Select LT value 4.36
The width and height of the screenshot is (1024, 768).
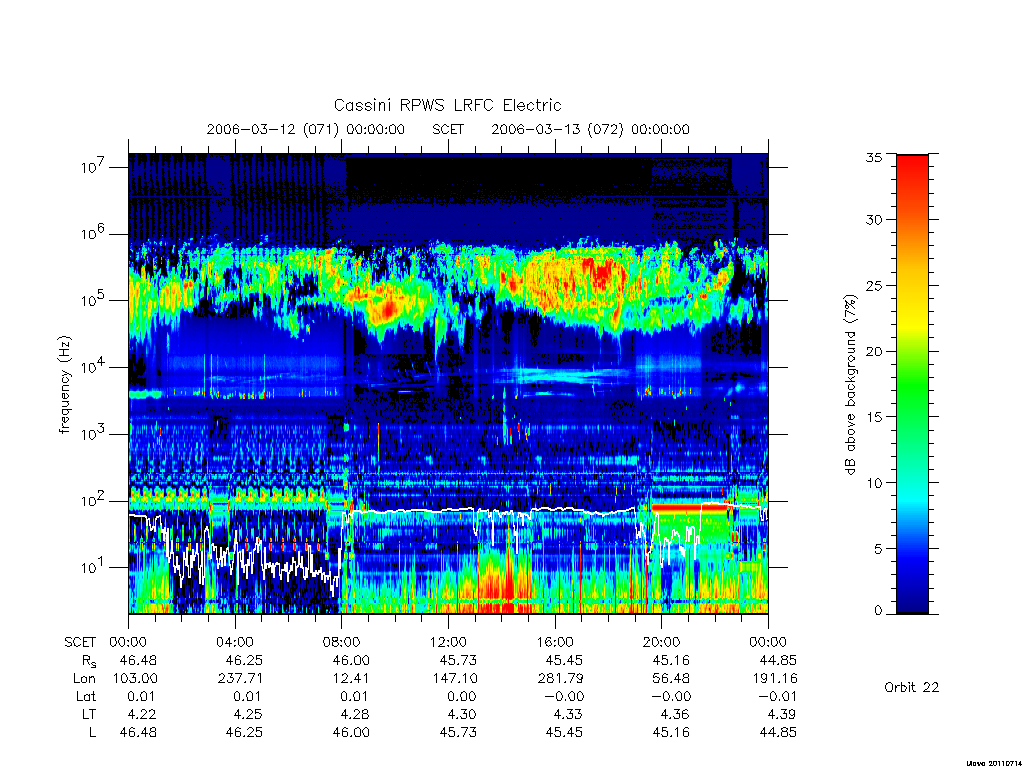675,714
